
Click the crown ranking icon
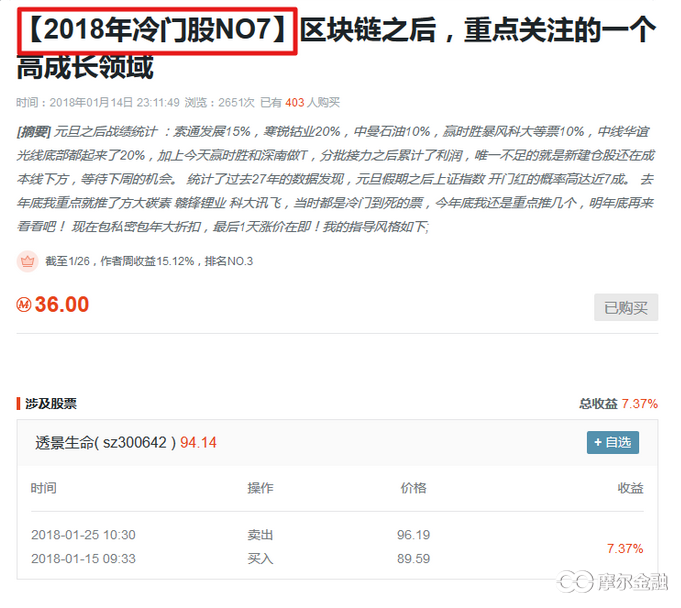[x=27, y=261]
